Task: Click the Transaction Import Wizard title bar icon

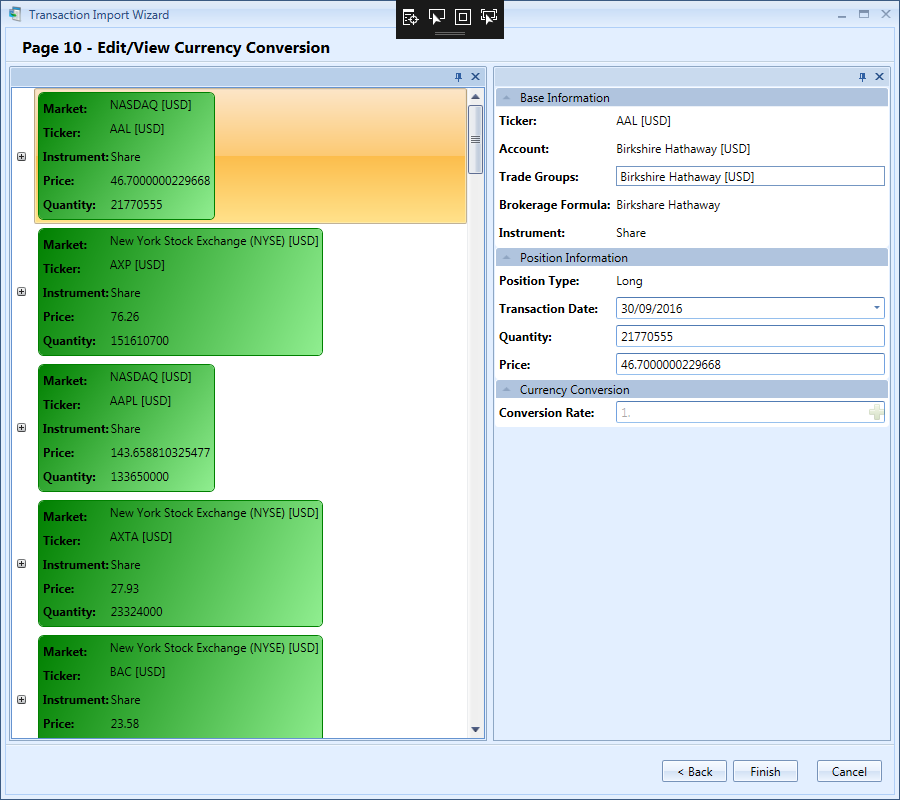Action: [15, 14]
